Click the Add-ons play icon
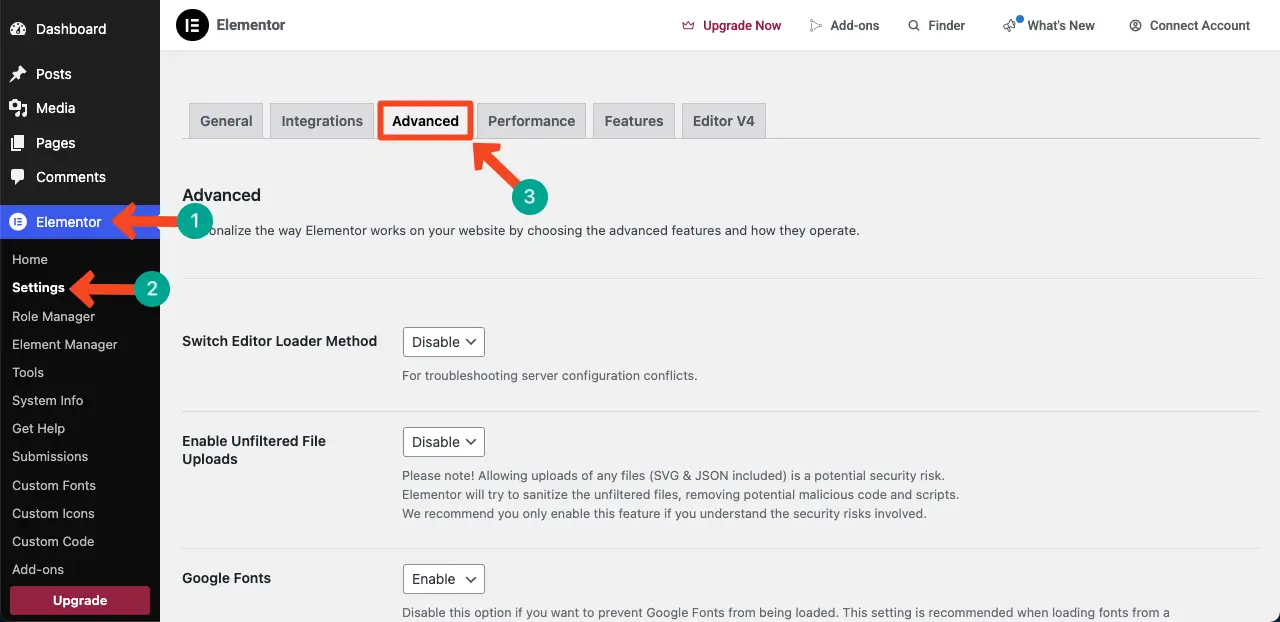 pos(816,25)
